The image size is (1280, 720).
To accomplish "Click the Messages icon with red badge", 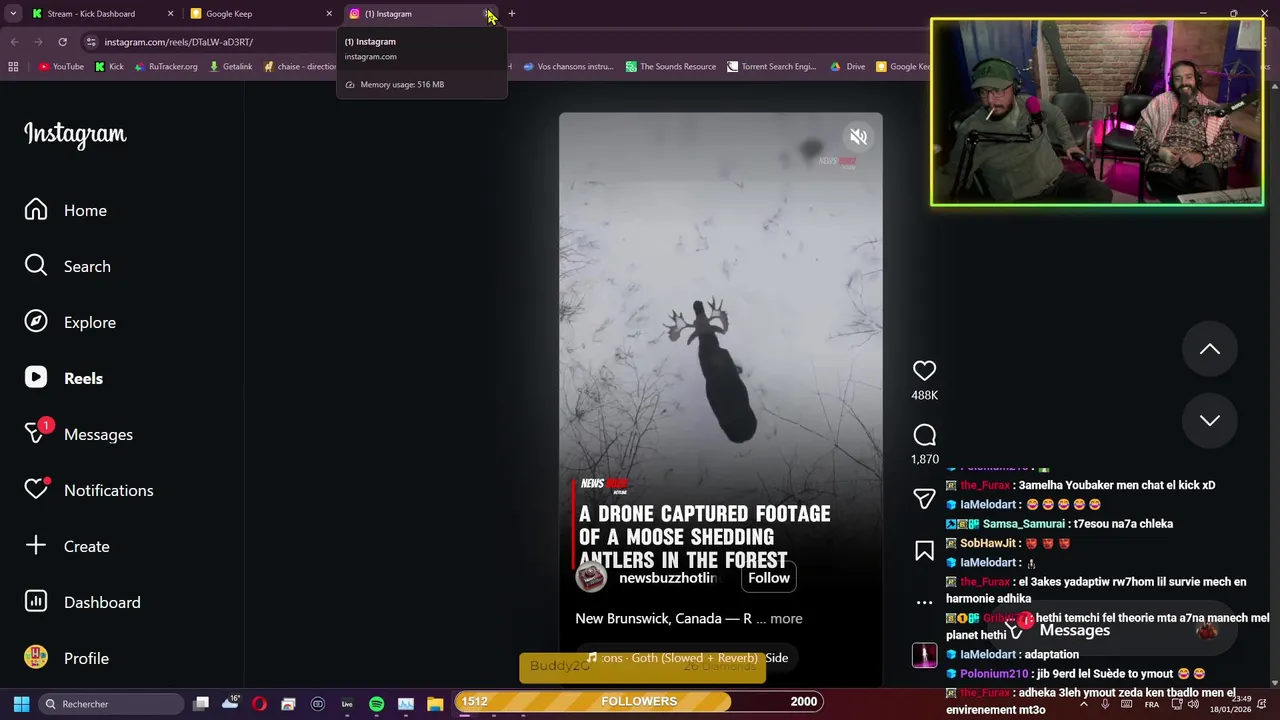I will [37, 432].
